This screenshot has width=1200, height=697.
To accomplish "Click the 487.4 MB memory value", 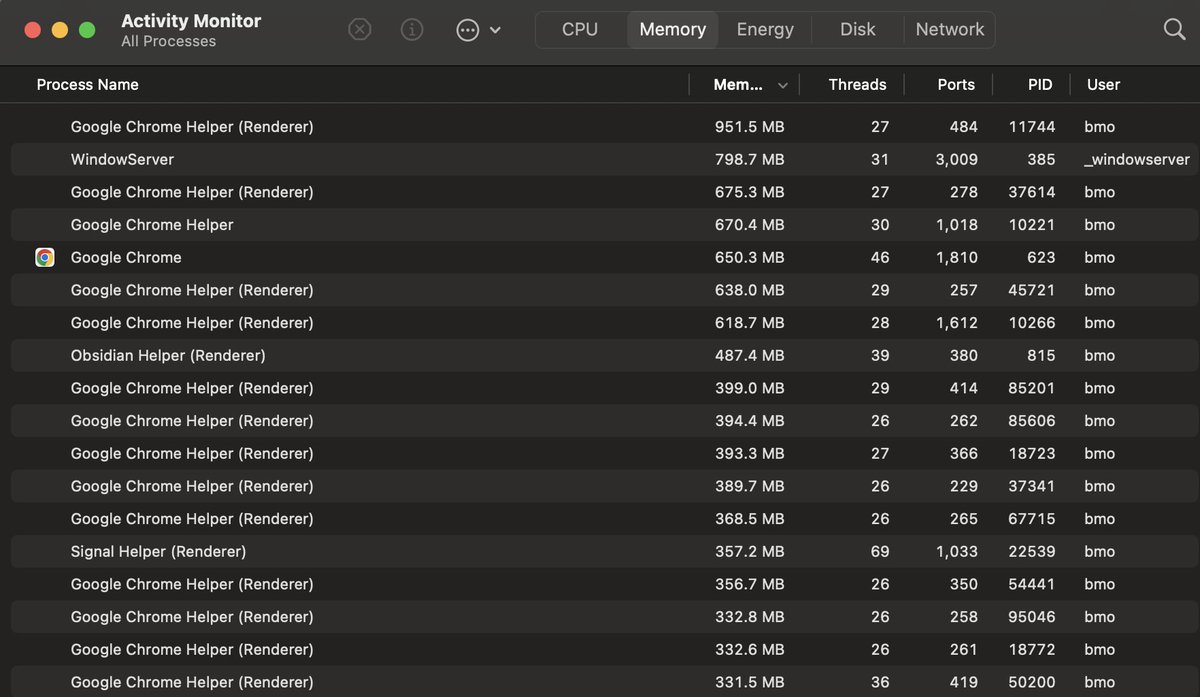I will 749,355.
